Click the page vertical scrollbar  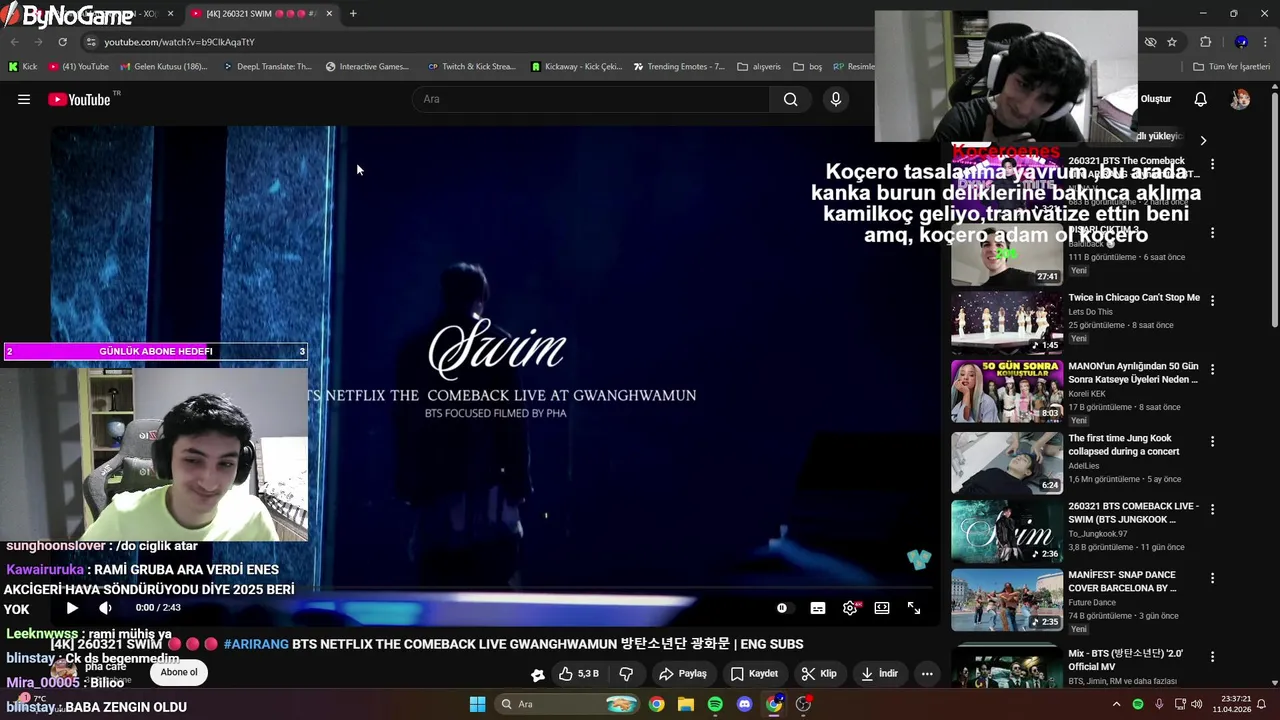1275,208
